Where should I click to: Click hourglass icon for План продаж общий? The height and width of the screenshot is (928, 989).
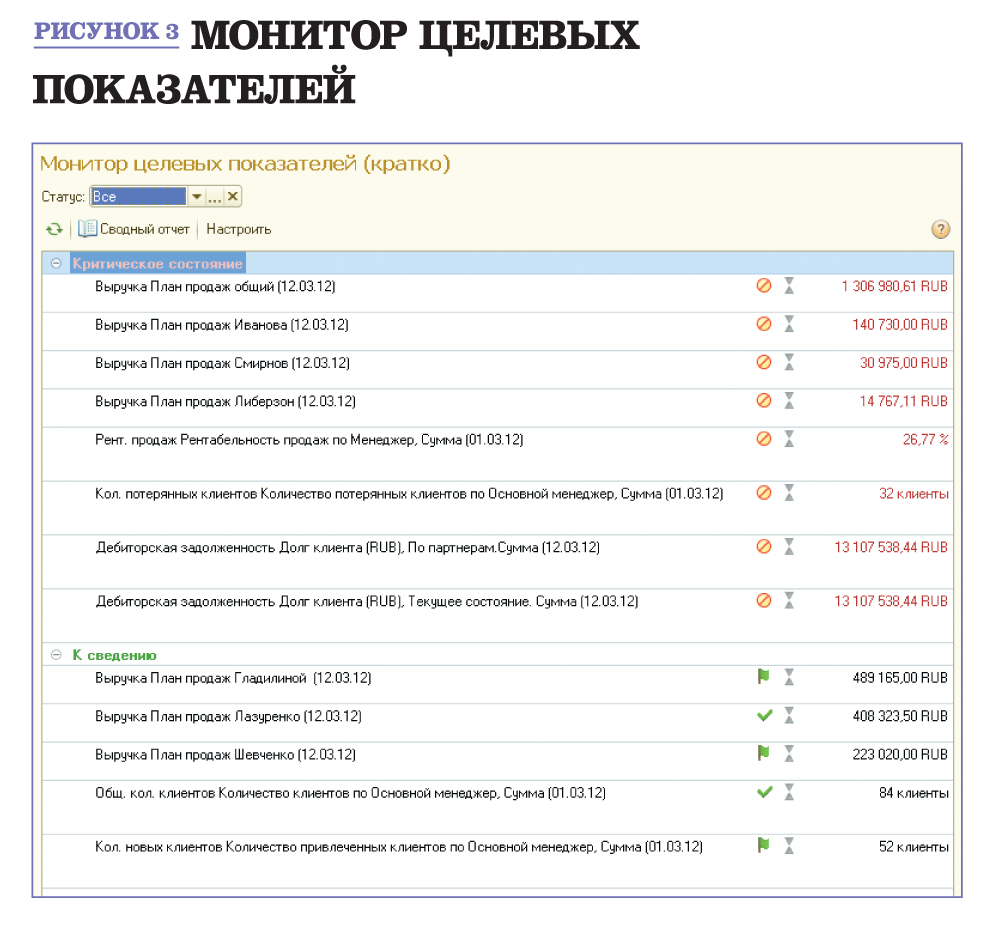point(789,286)
